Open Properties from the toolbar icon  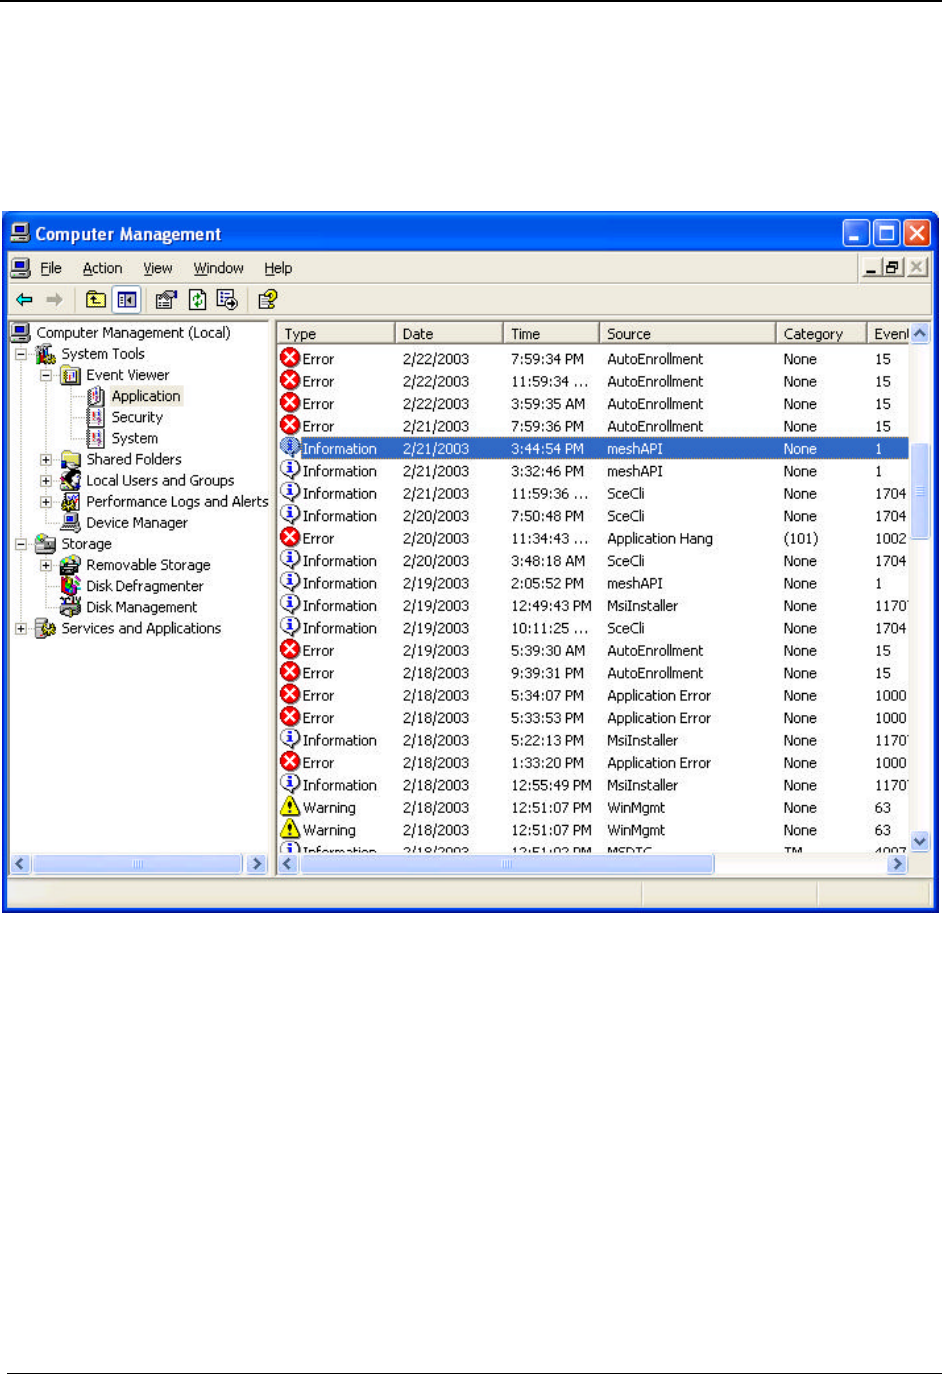166,299
